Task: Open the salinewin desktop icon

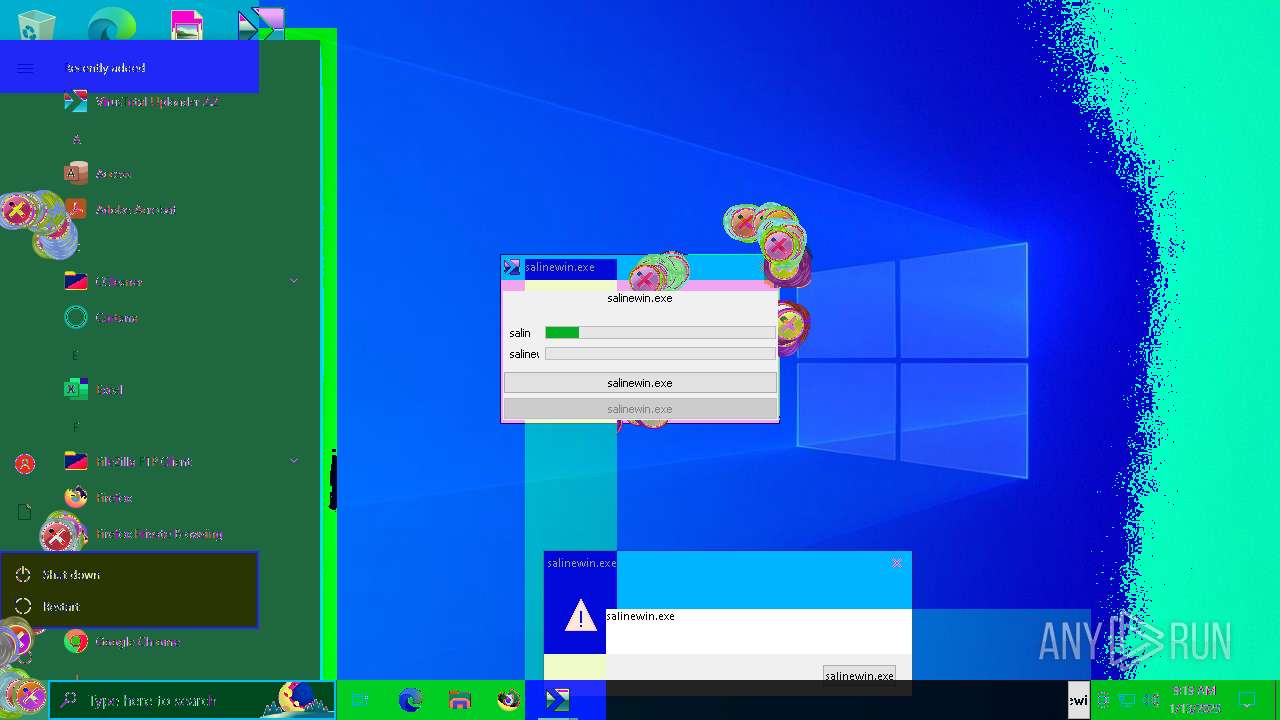Action: tap(261, 25)
